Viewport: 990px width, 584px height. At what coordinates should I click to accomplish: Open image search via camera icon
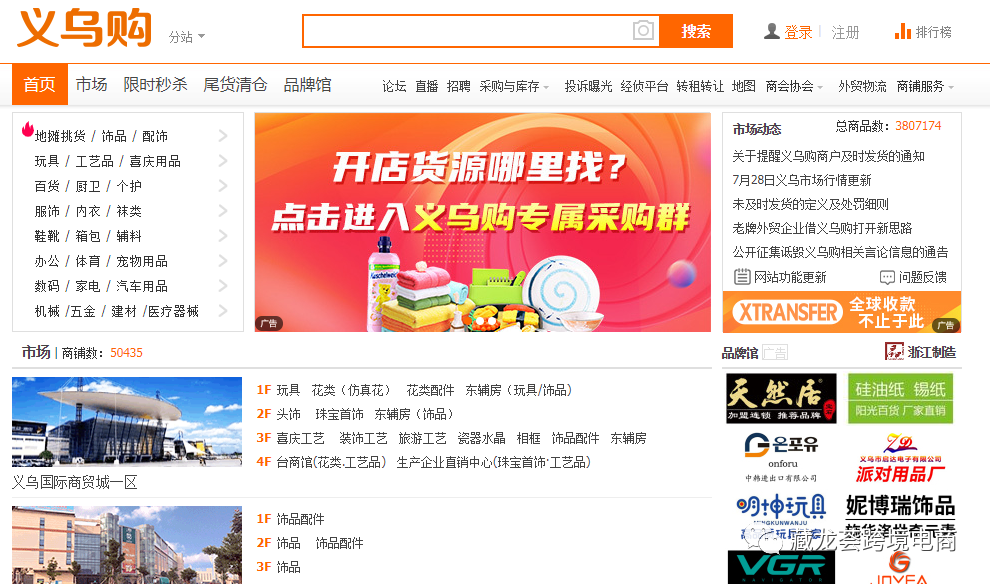tap(643, 30)
